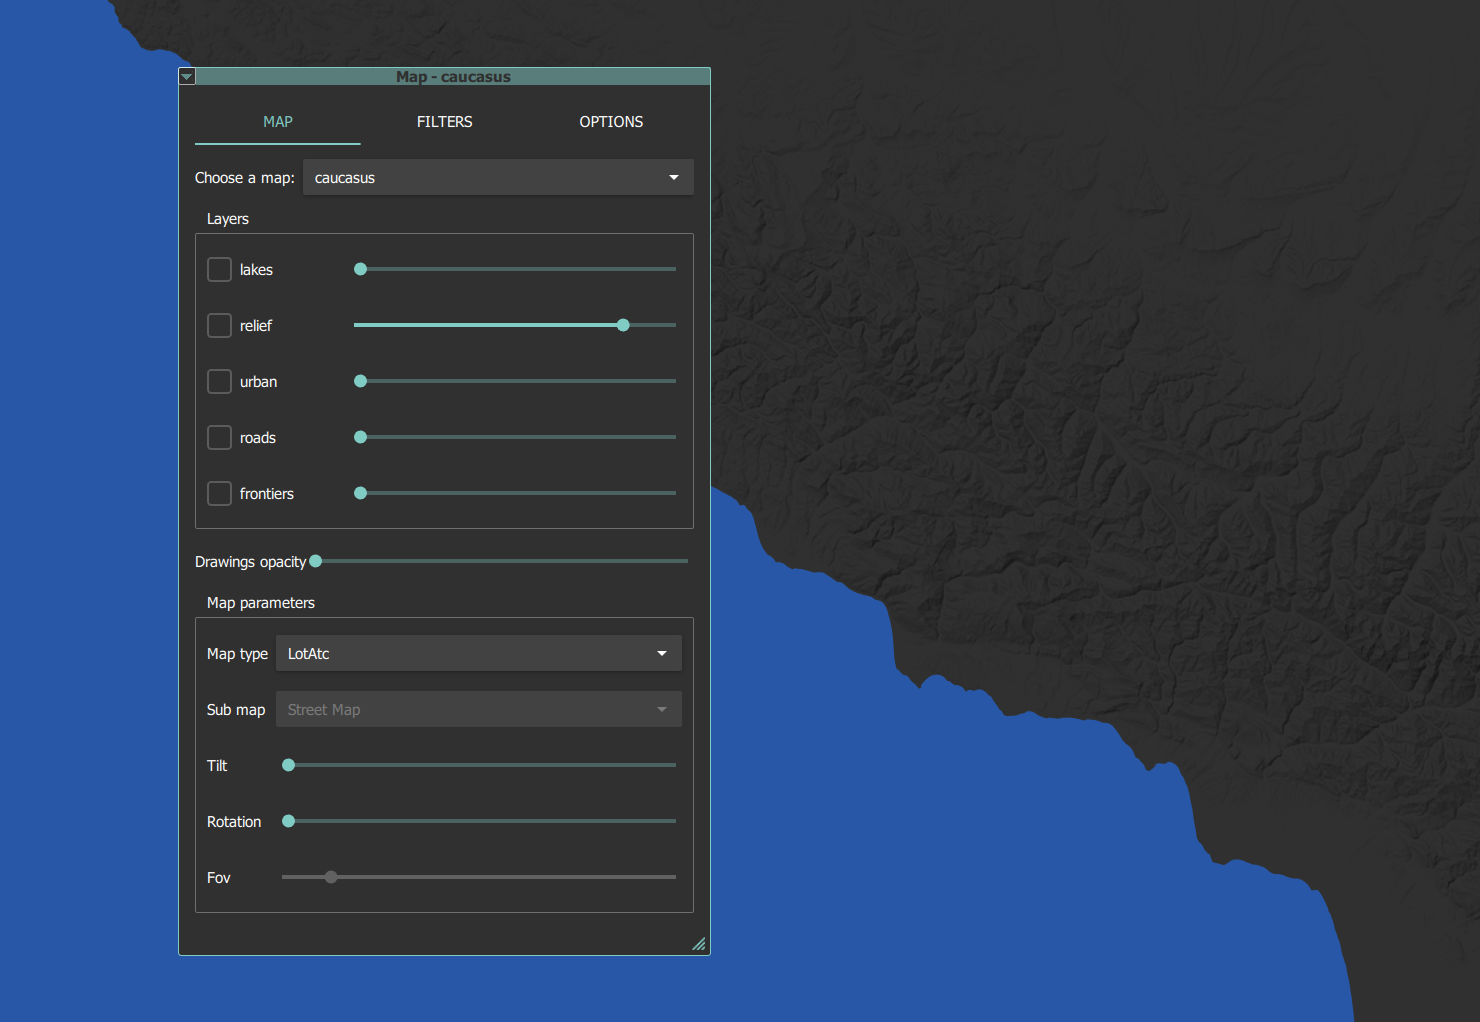
Task: Check the frontiers layer checkbox
Action: coord(219,494)
